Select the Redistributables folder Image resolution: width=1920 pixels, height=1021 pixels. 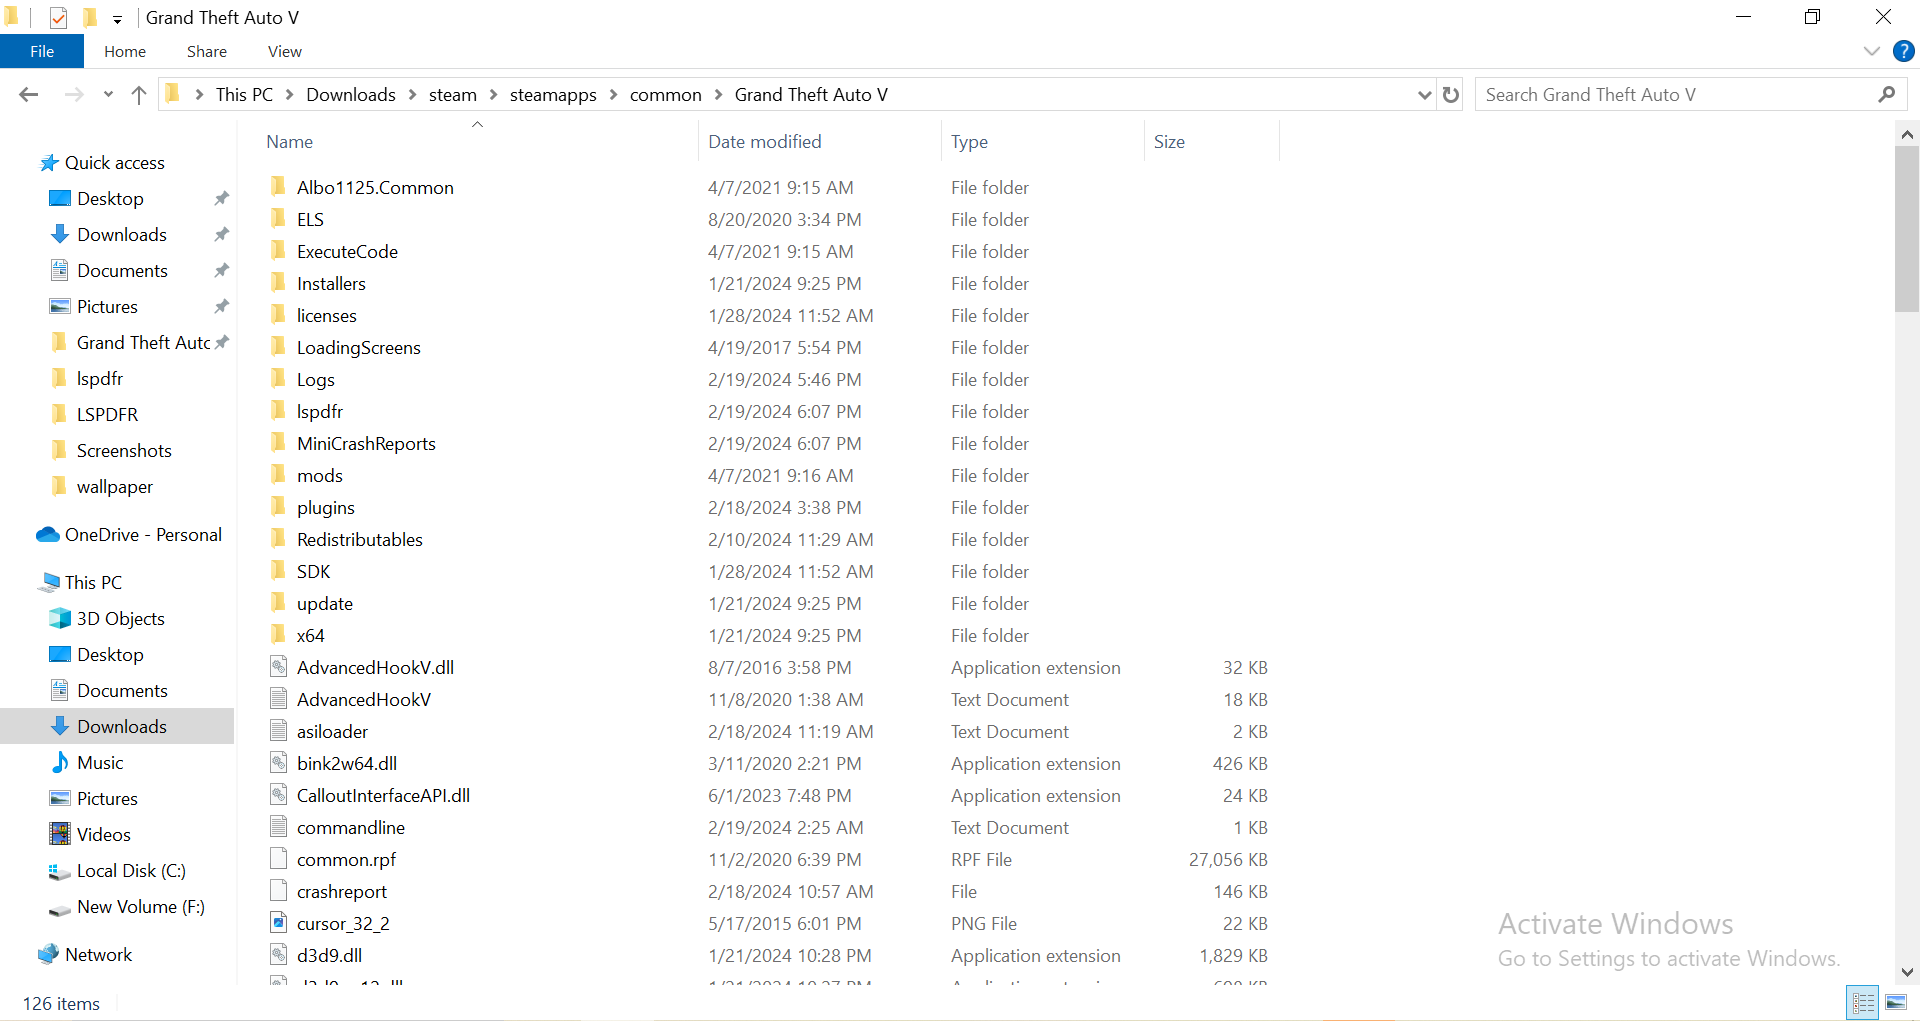click(x=359, y=539)
